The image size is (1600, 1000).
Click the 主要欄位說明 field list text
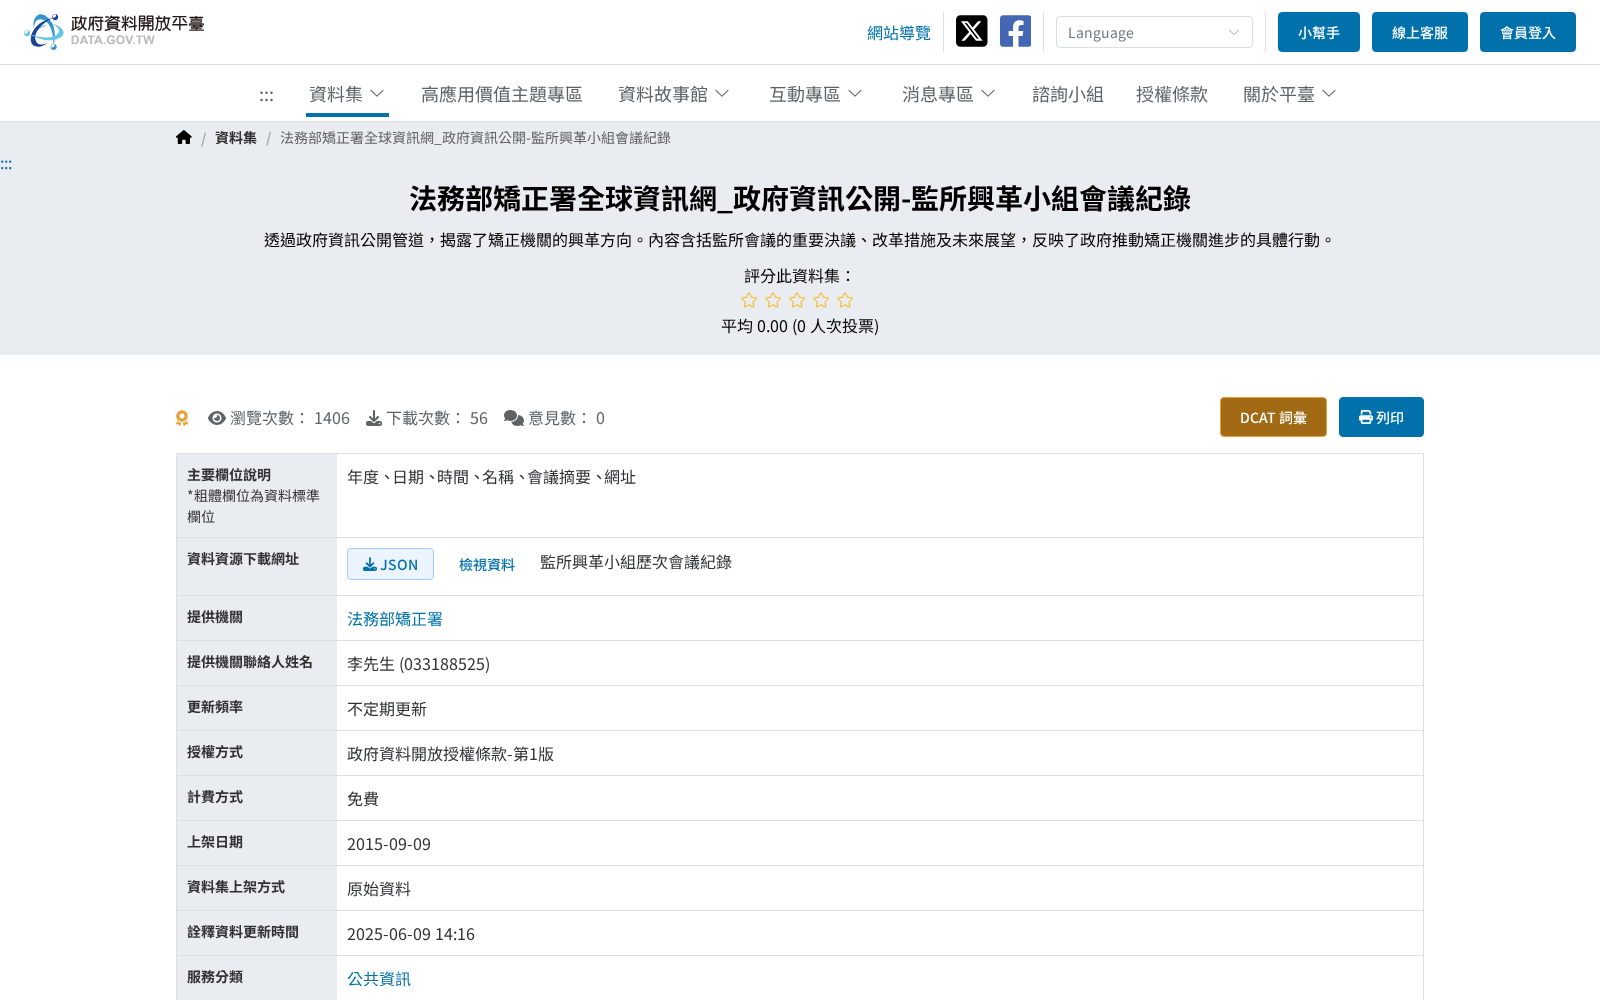(x=491, y=477)
